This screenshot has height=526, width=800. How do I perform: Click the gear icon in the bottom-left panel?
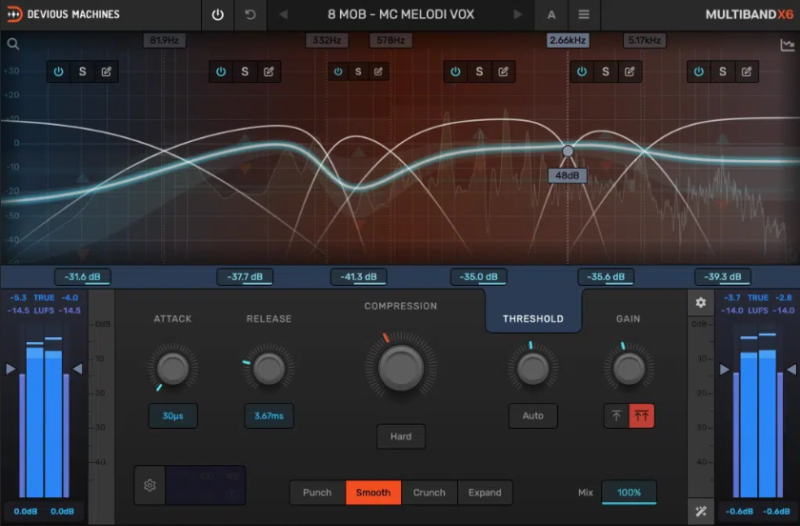[150, 485]
